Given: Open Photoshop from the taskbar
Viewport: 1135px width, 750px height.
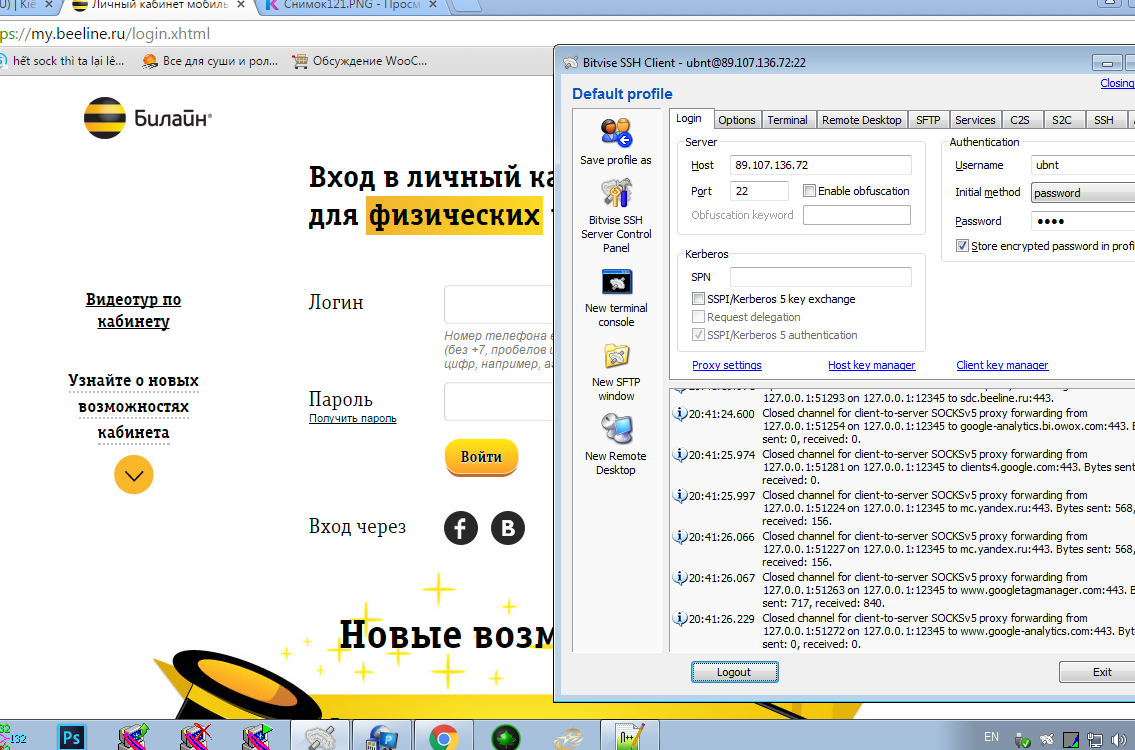Looking at the screenshot, I should click(72, 736).
